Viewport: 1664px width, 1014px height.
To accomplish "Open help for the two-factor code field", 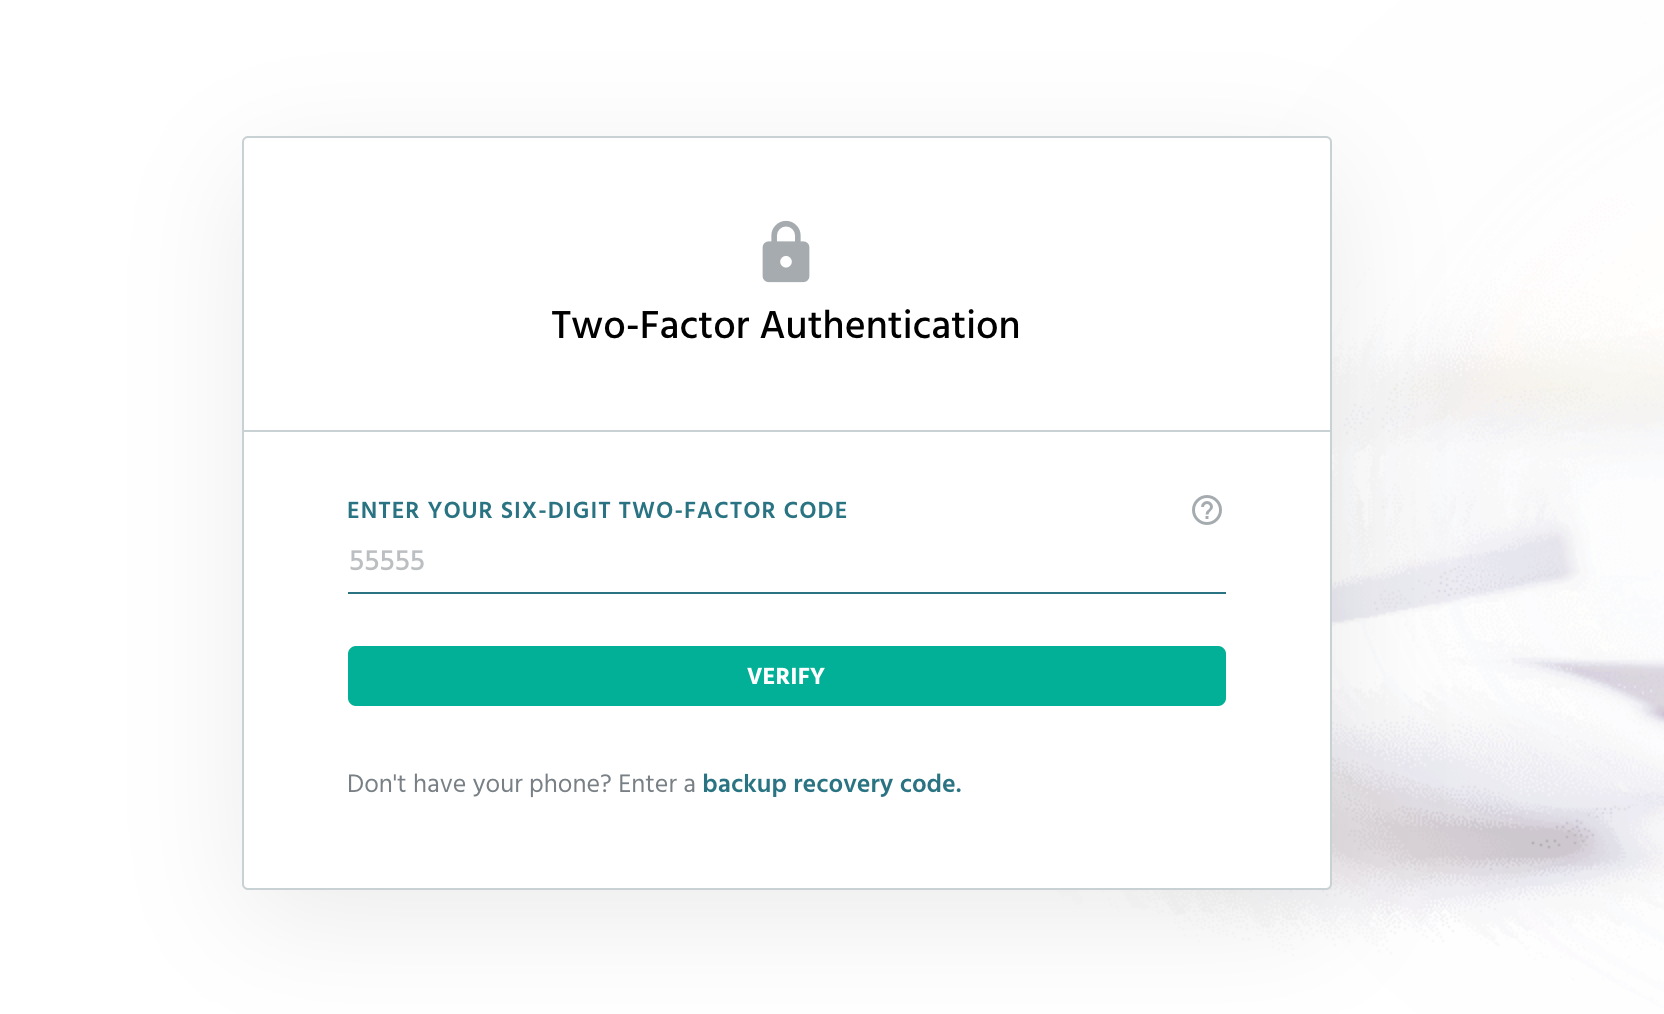I will point(1207,510).
